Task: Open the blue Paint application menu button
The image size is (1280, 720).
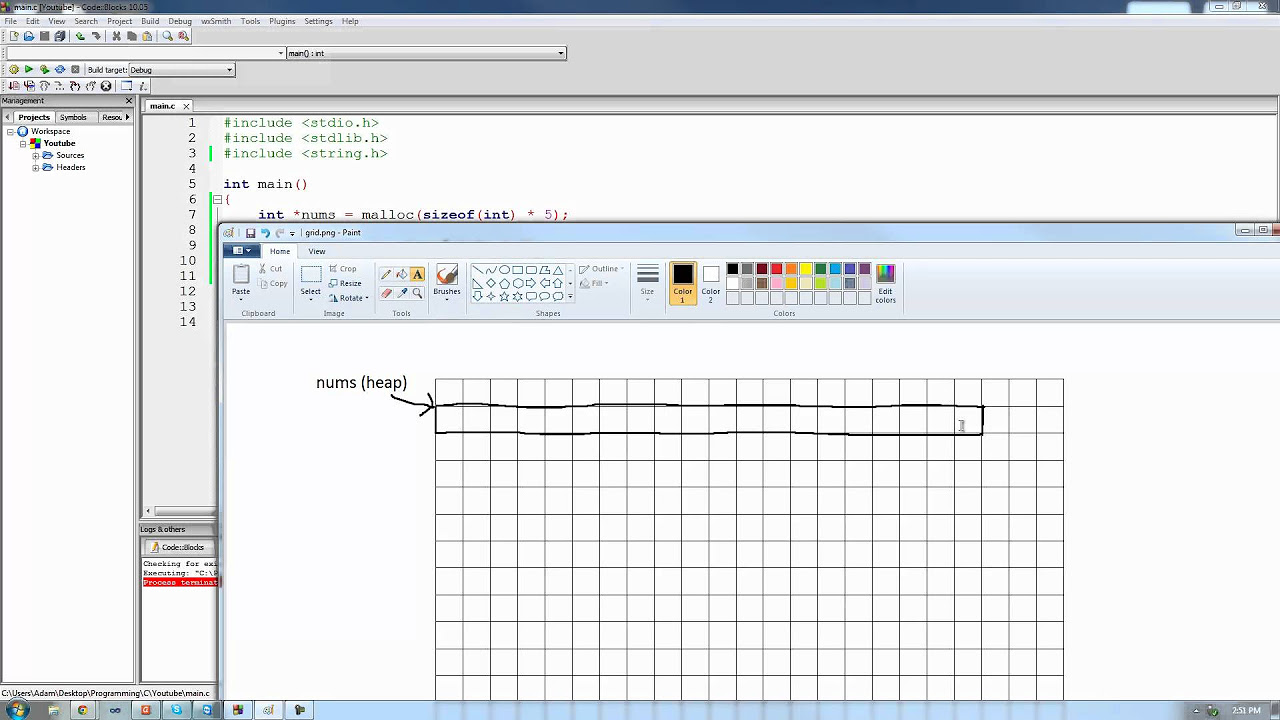Action: click(x=241, y=251)
